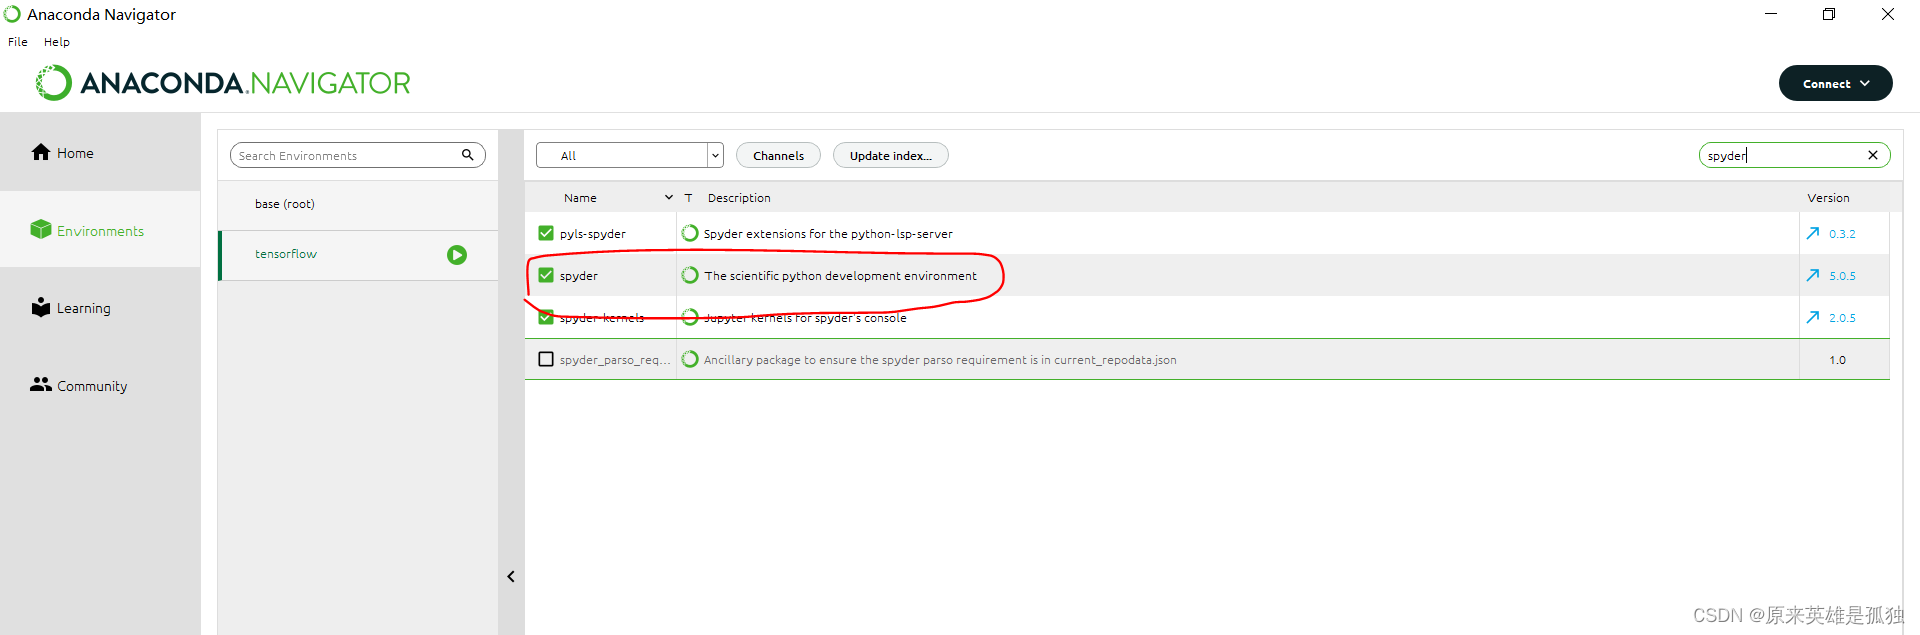Click the T column header
The height and width of the screenshot is (635, 1920).
click(688, 198)
